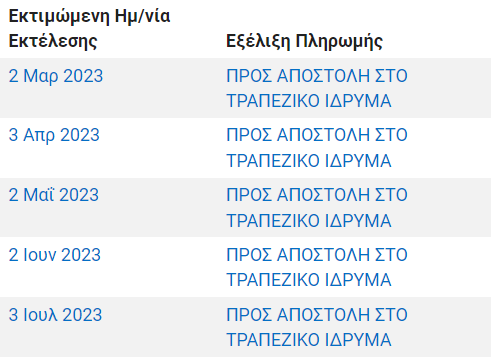
Task: Select the 3 Ιουλ 2023 date link
Action: point(55,315)
